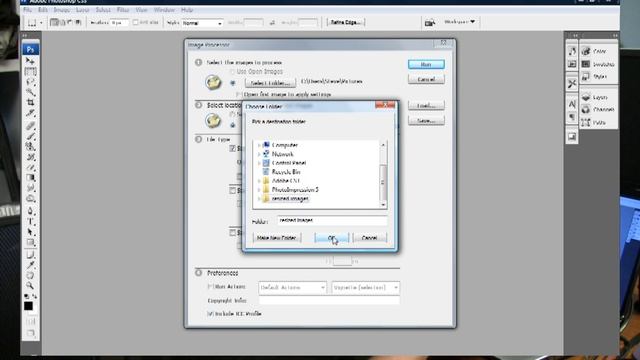This screenshot has width=640, height=360.
Task: Click Make New Folder button
Action: click(277, 238)
